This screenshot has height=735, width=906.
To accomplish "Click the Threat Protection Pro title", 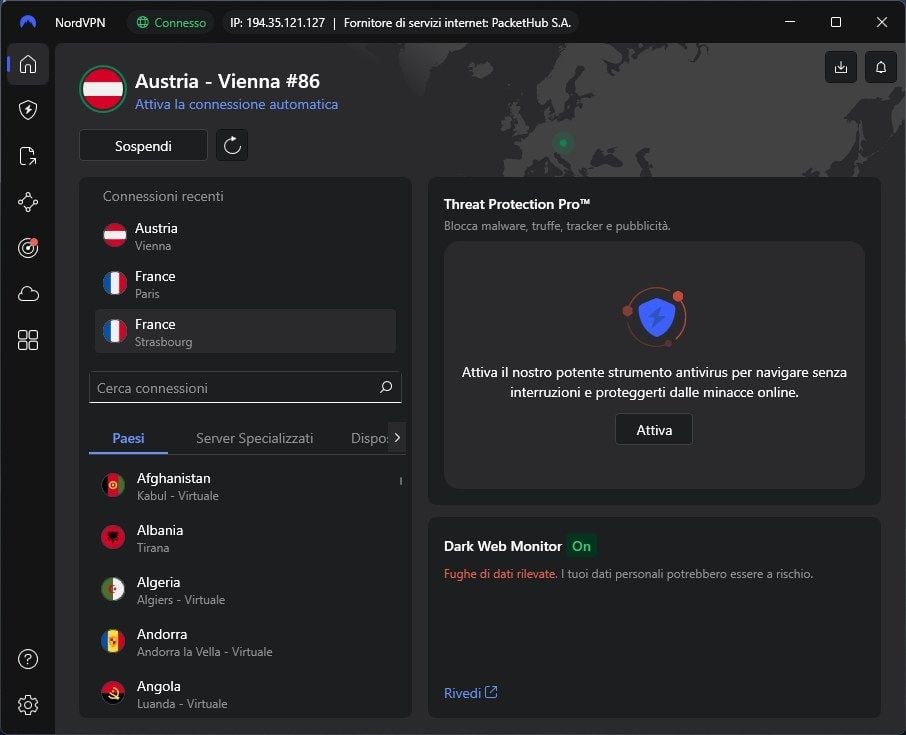I will click(517, 204).
